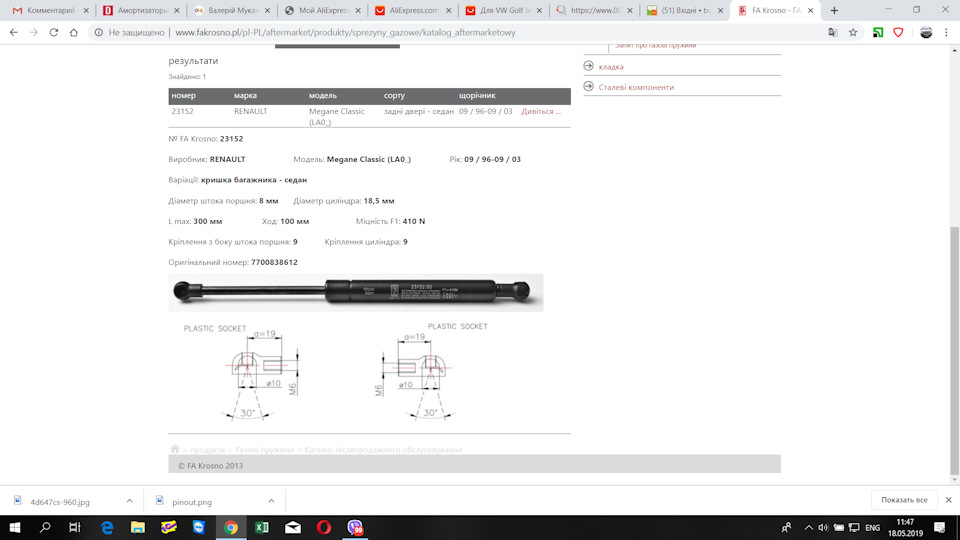
Task: Open downloaded file 4d647cs-960.jpg
Action: click(x=60, y=501)
